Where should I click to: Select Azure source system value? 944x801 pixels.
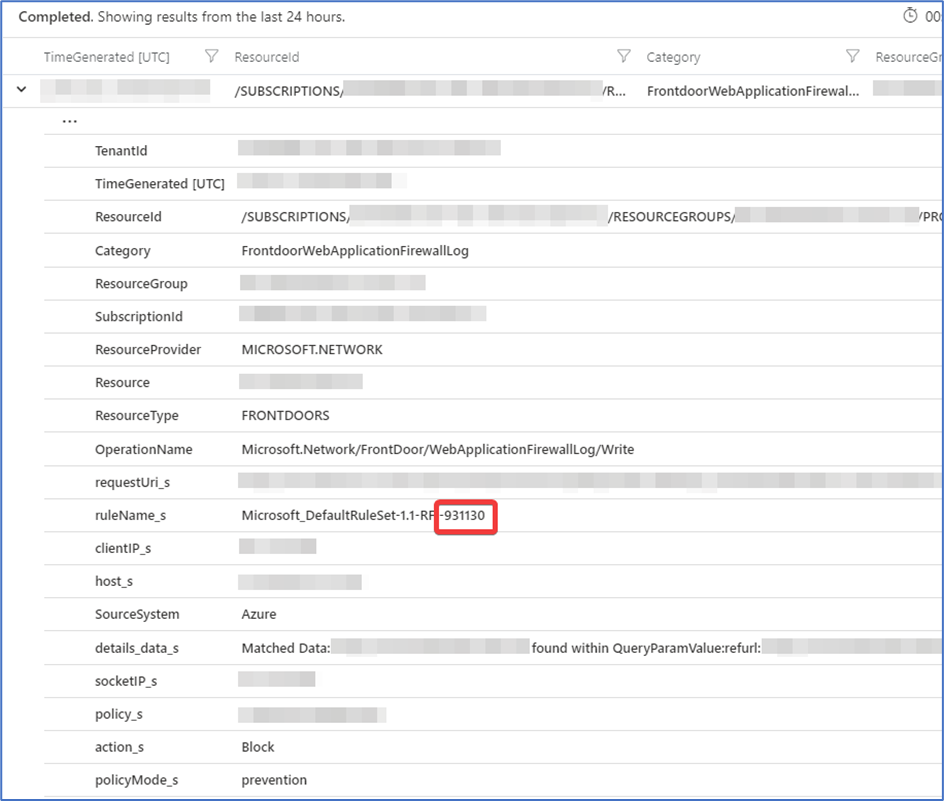point(259,614)
